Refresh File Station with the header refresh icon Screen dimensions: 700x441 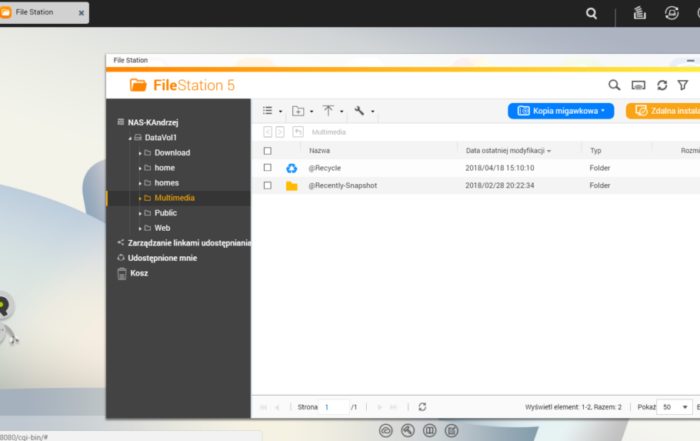[662, 85]
